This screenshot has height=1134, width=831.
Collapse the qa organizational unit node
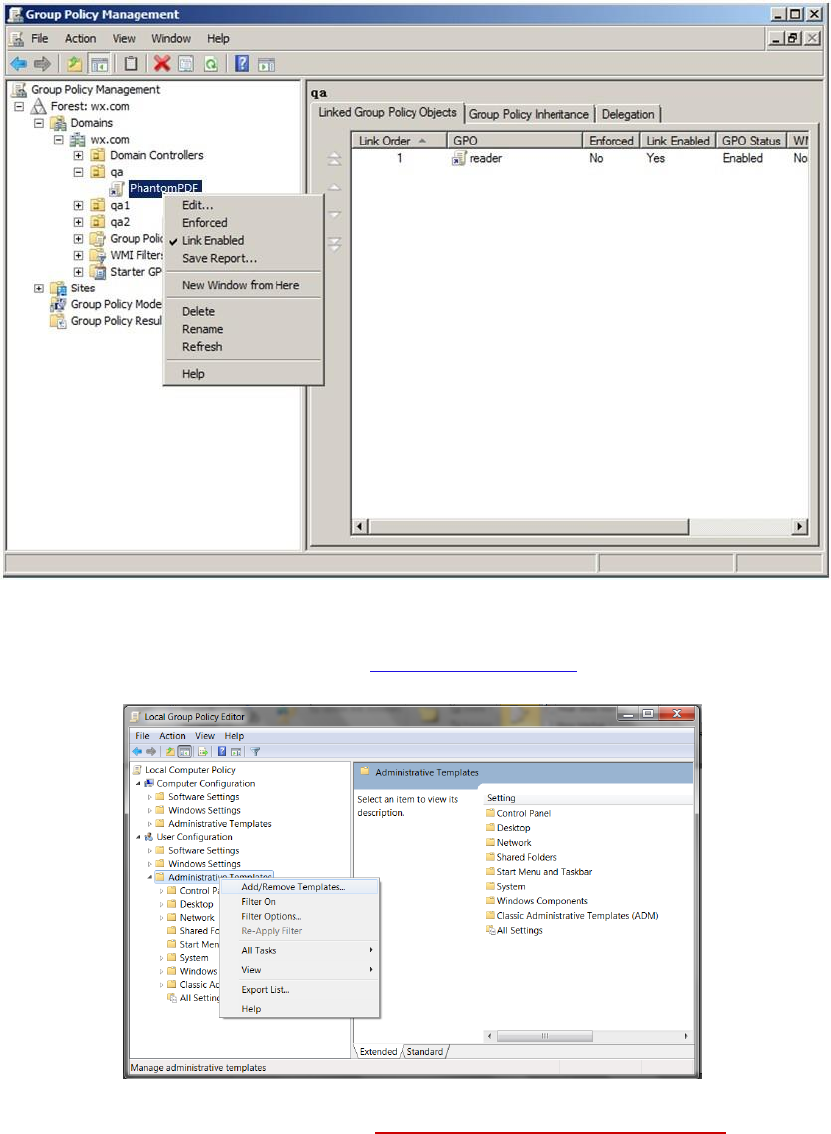tap(78, 172)
